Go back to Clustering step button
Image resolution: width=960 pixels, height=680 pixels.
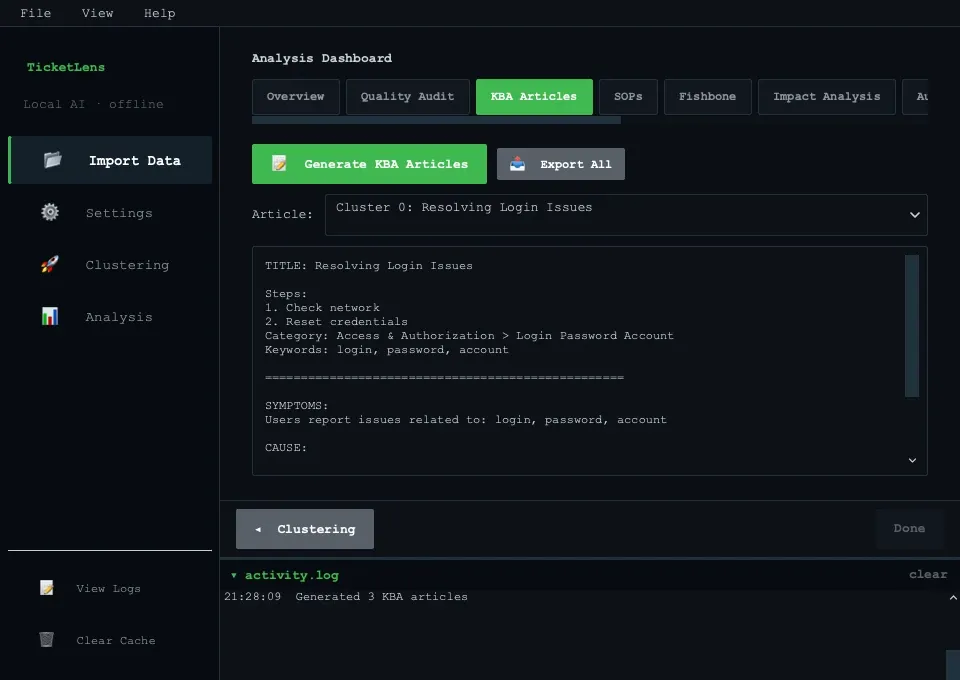tap(305, 529)
